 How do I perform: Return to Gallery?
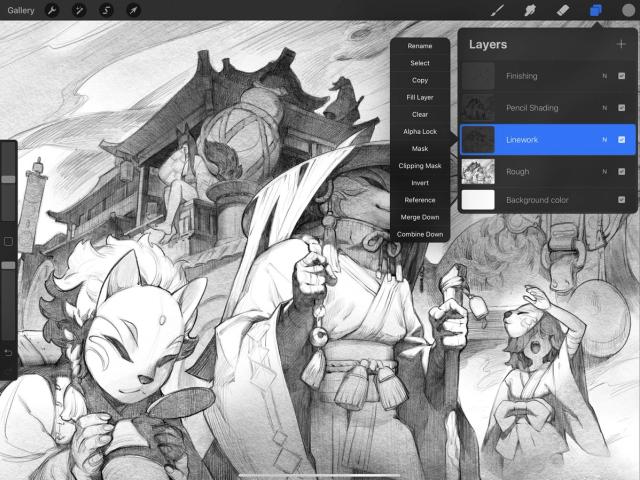21,10
